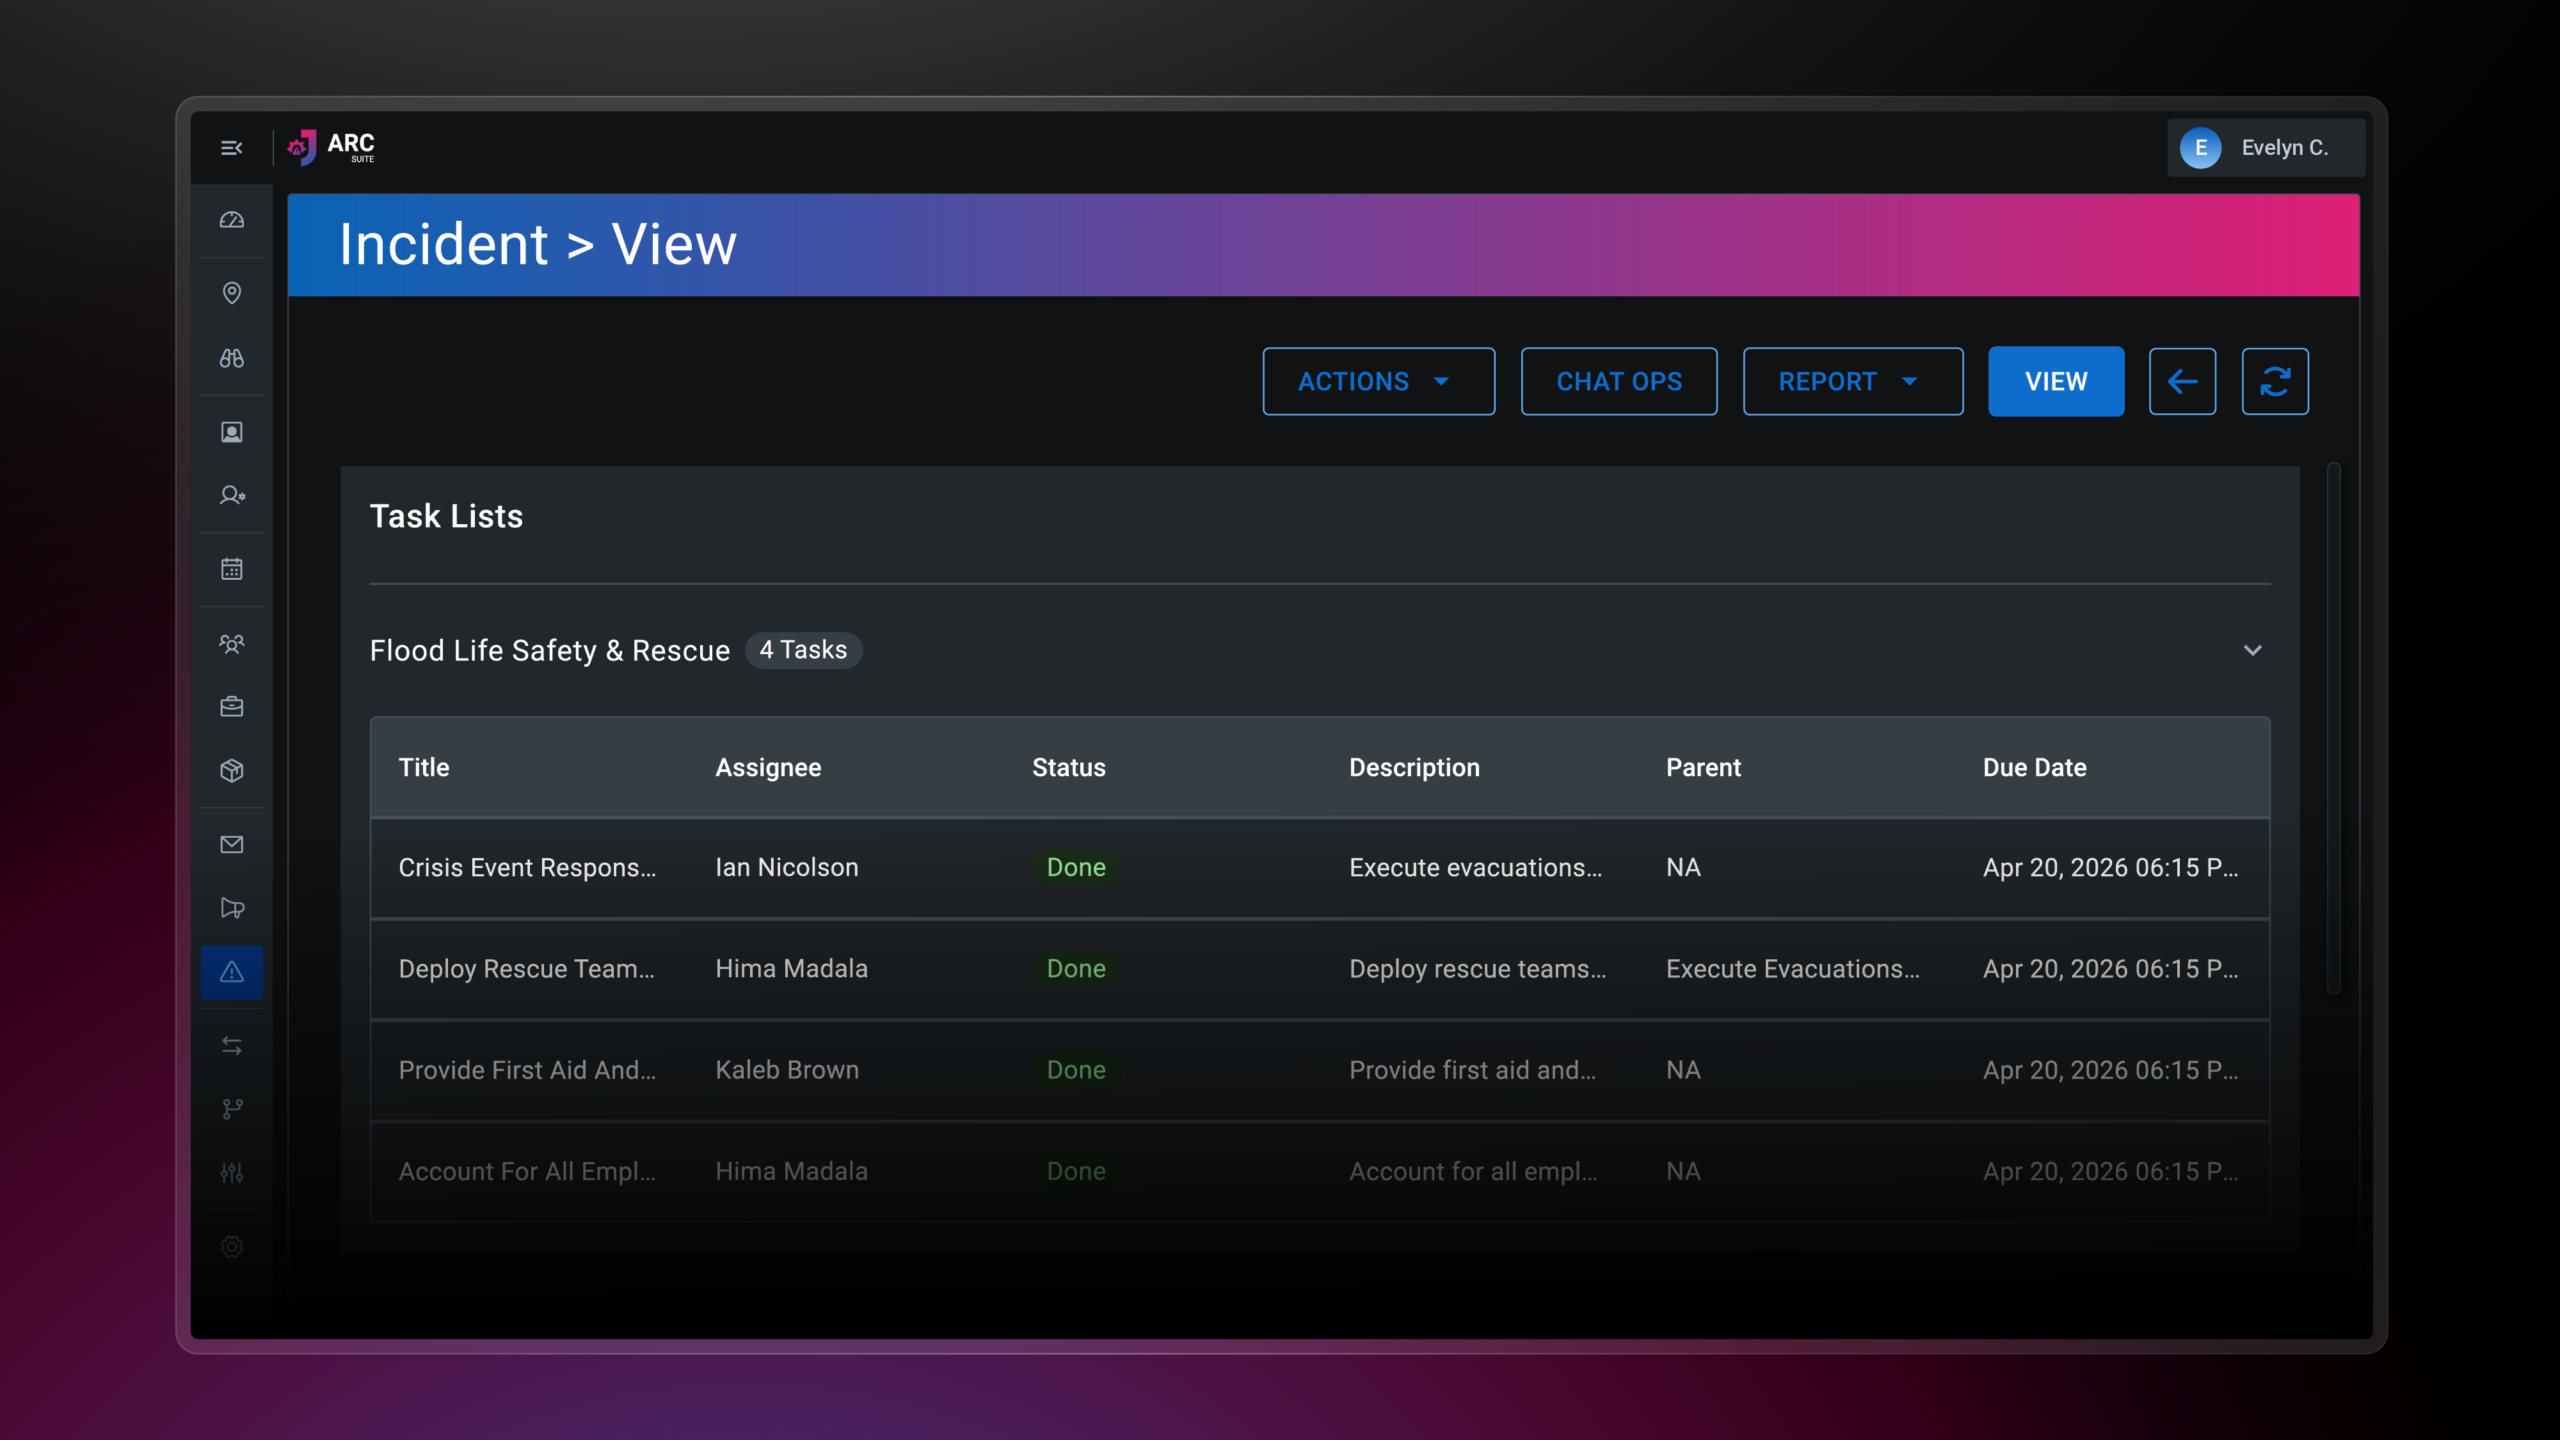2560x1440 pixels.
Task: Select the incident warning triangle icon
Action: tap(232, 972)
